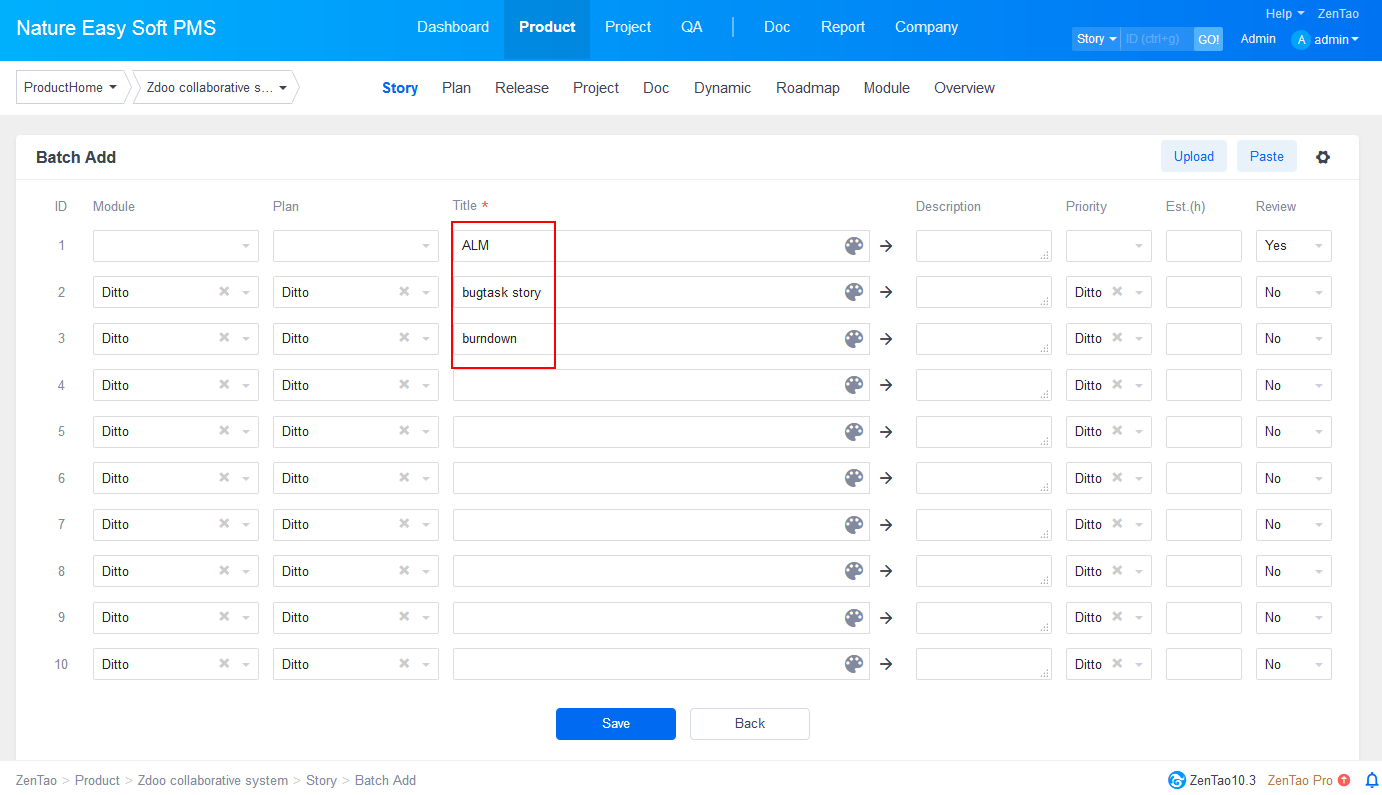1382x795 pixels.
Task: Click the admin avatar icon
Action: tap(1300, 40)
